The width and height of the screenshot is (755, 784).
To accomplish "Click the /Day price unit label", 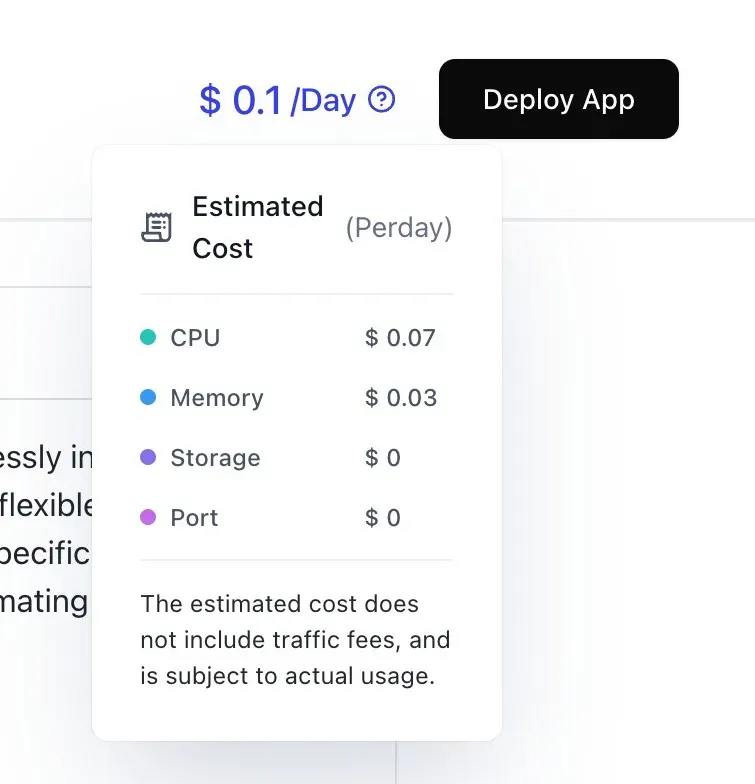I will (x=323, y=101).
